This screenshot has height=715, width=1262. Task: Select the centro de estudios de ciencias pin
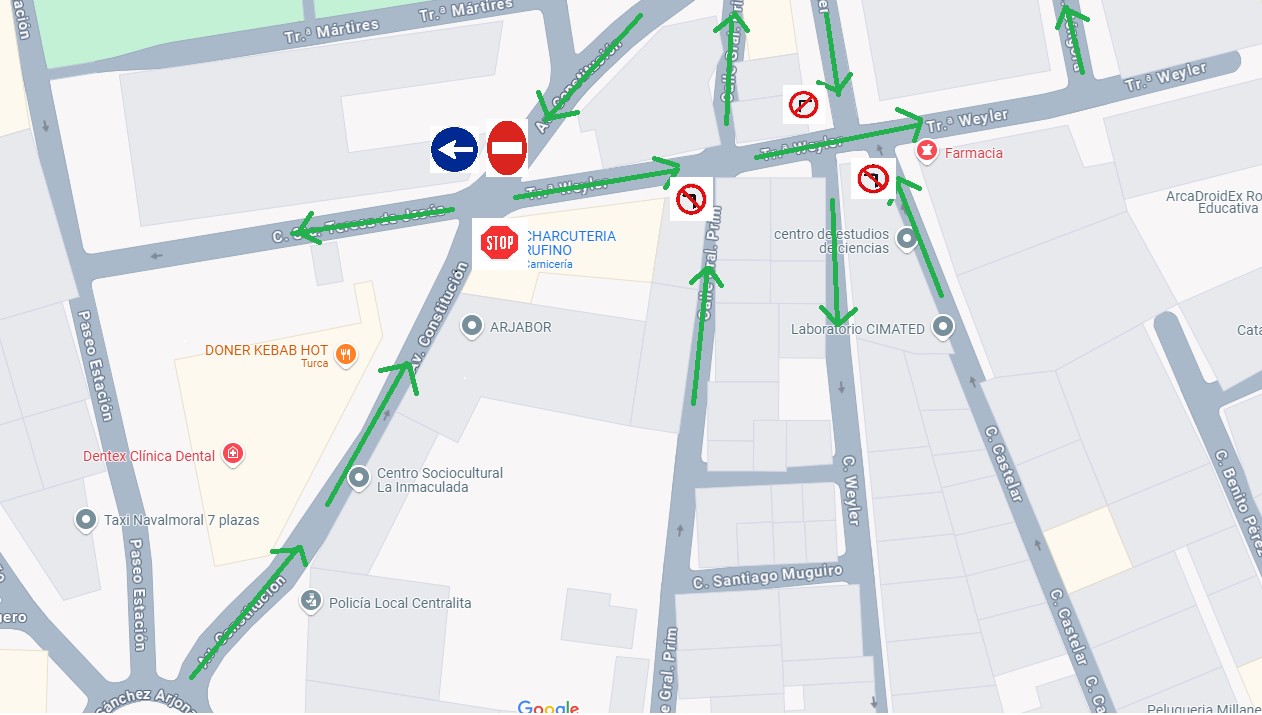click(907, 239)
